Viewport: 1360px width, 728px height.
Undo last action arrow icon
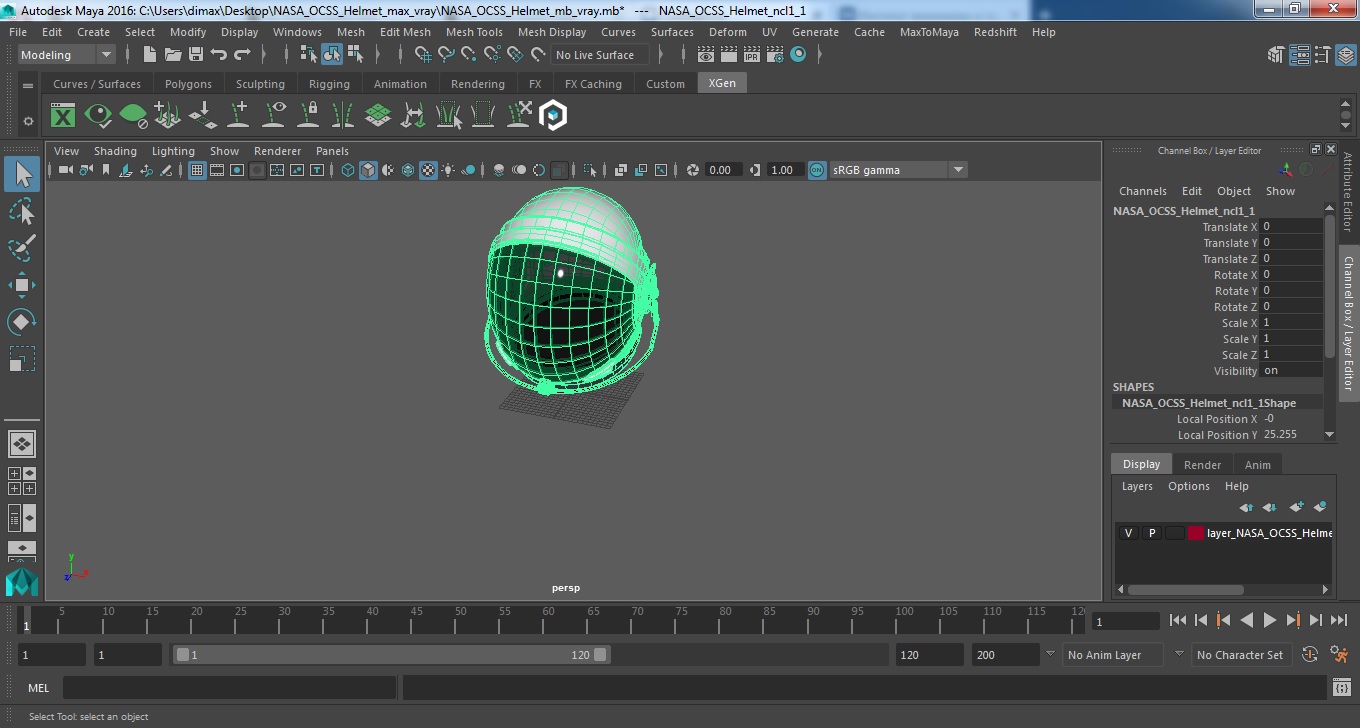click(219, 55)
